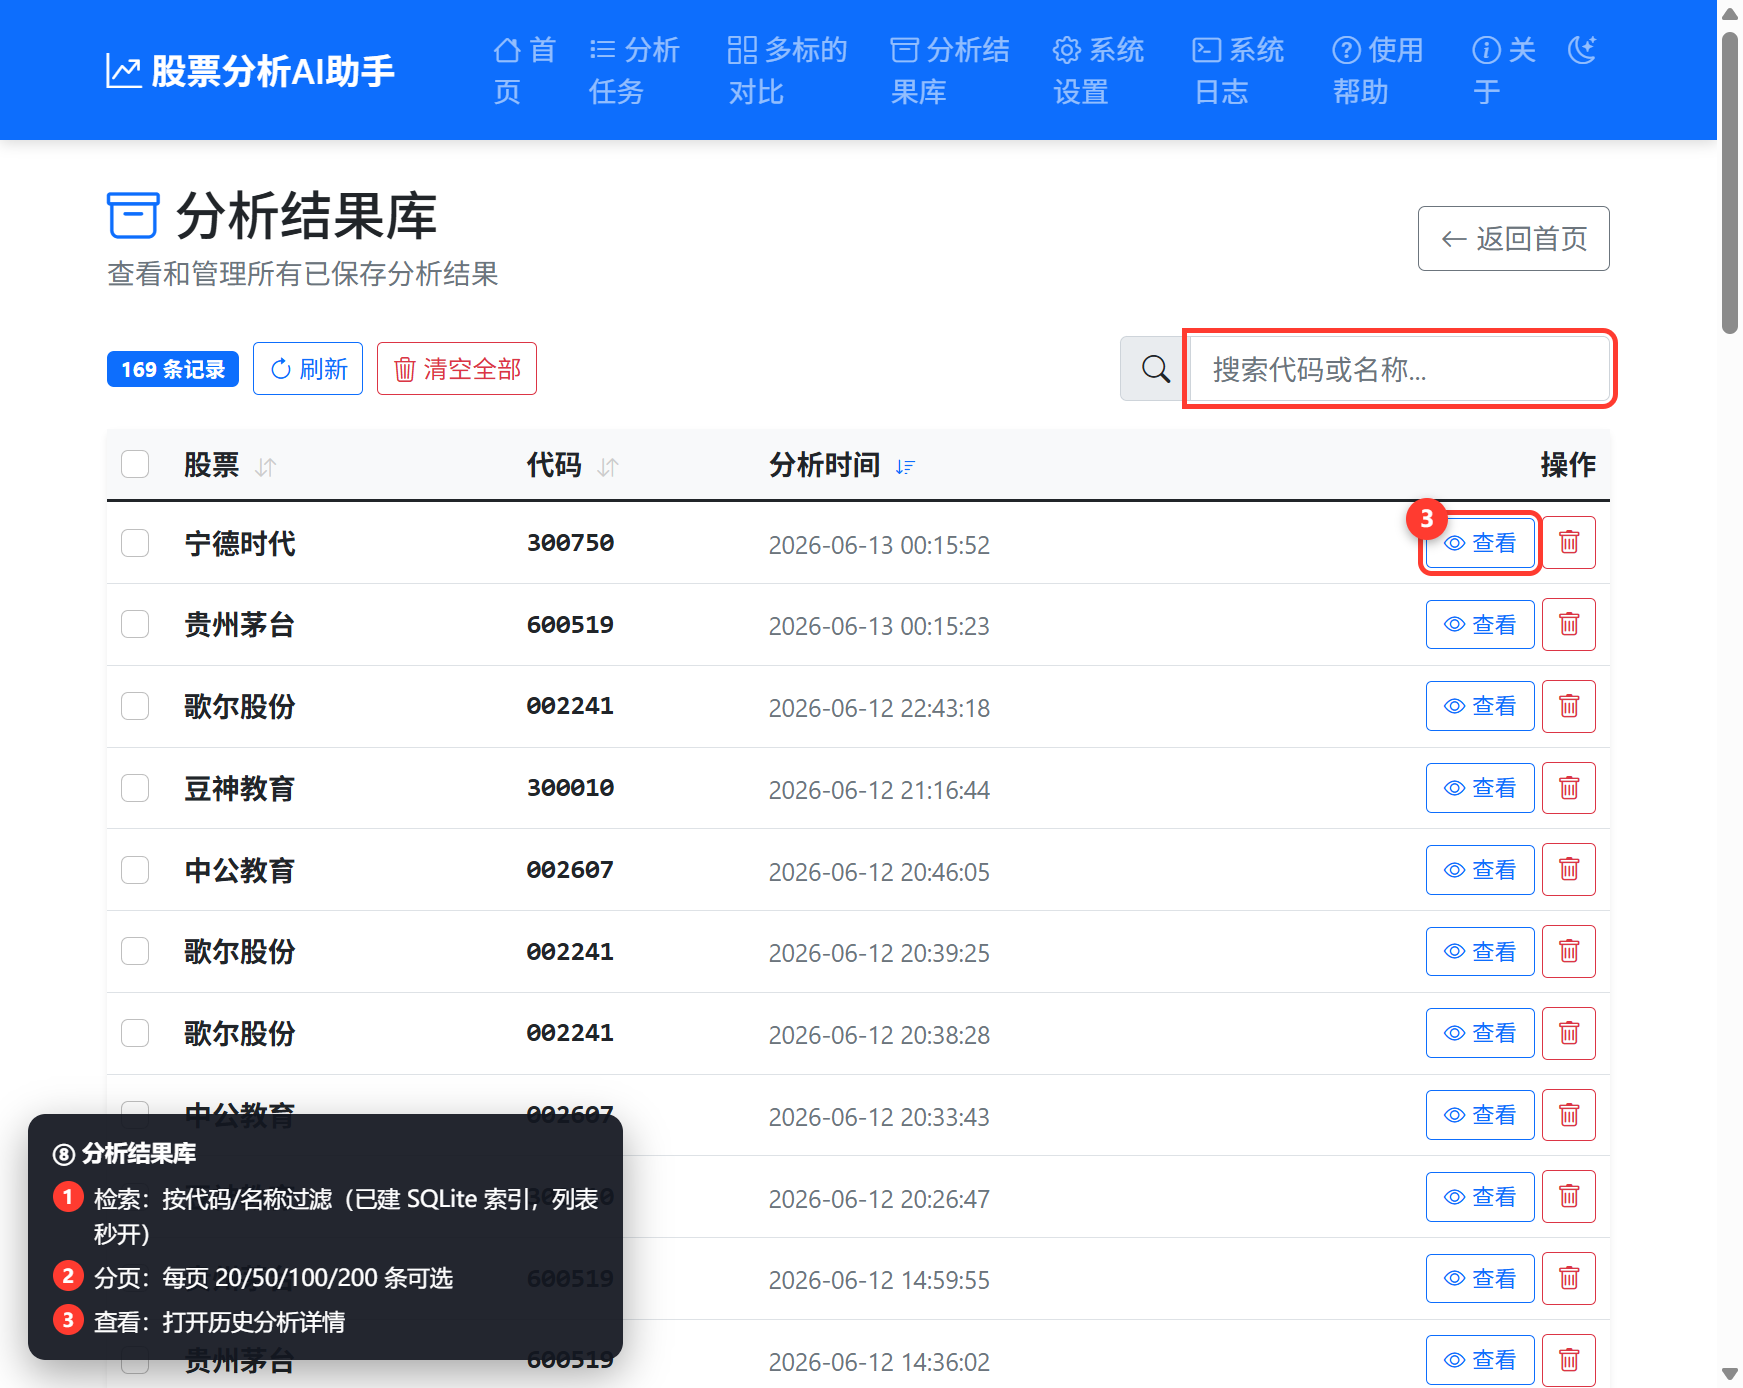Focus the 搜索代码或名称 input field

1399,369
